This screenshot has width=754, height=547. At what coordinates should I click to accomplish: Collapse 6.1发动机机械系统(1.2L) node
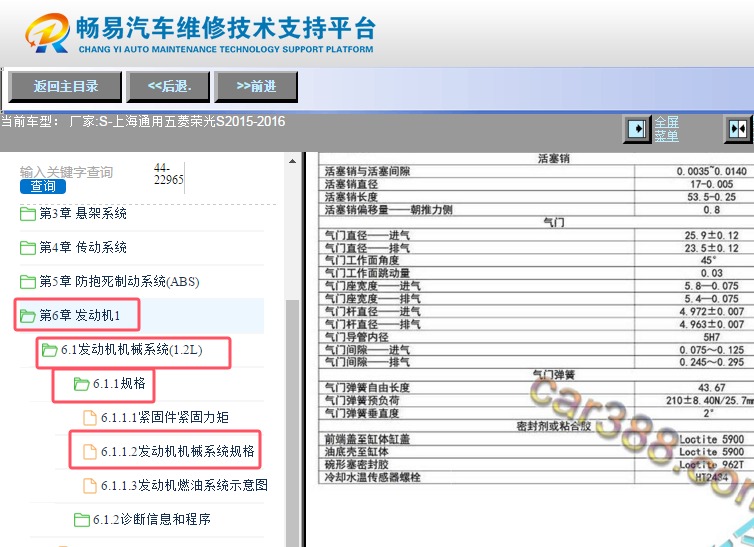(132, 349)
